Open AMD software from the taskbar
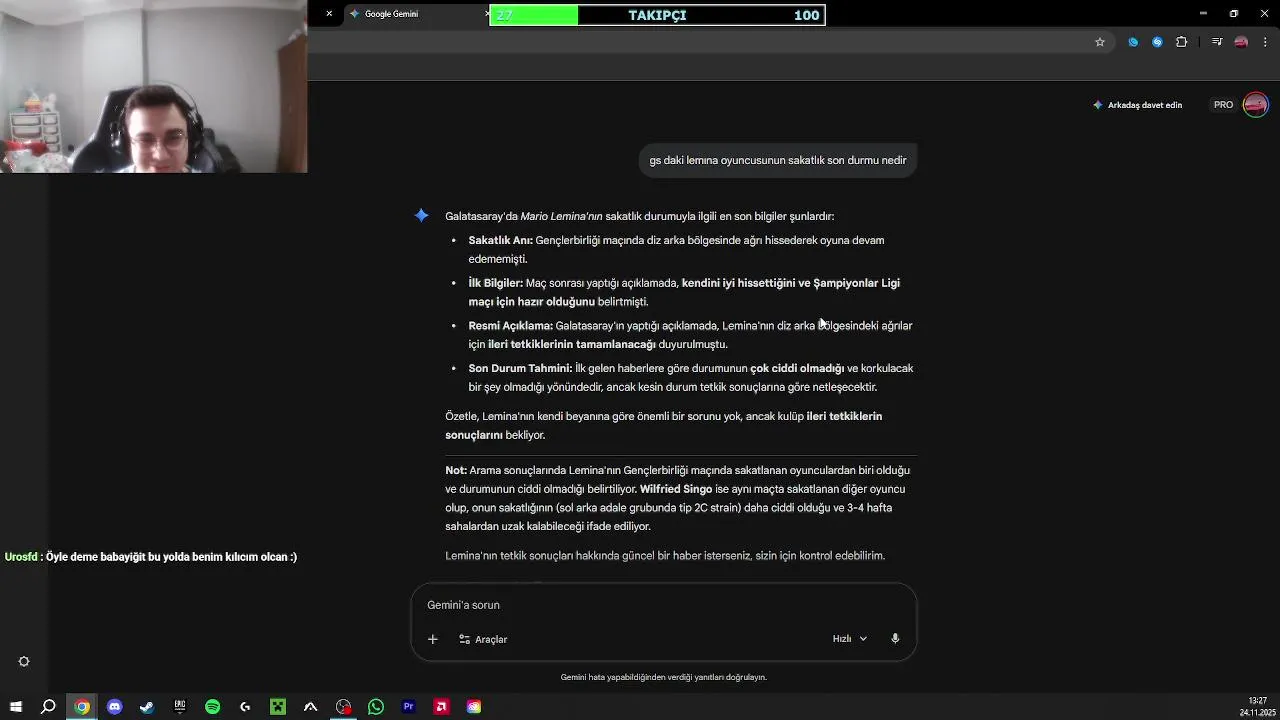 (441, 707)
